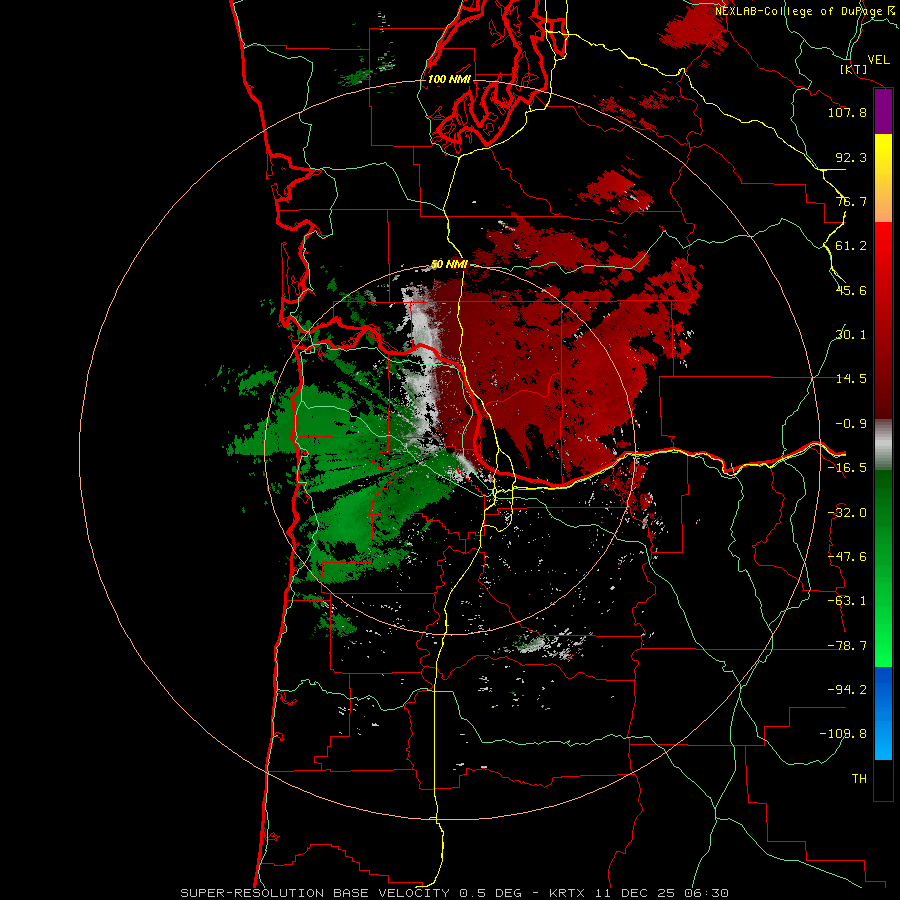This screenshot has width=900, height=900.
Task: Click the 100 NMI range ring label
Action: [x=449, y=79]
